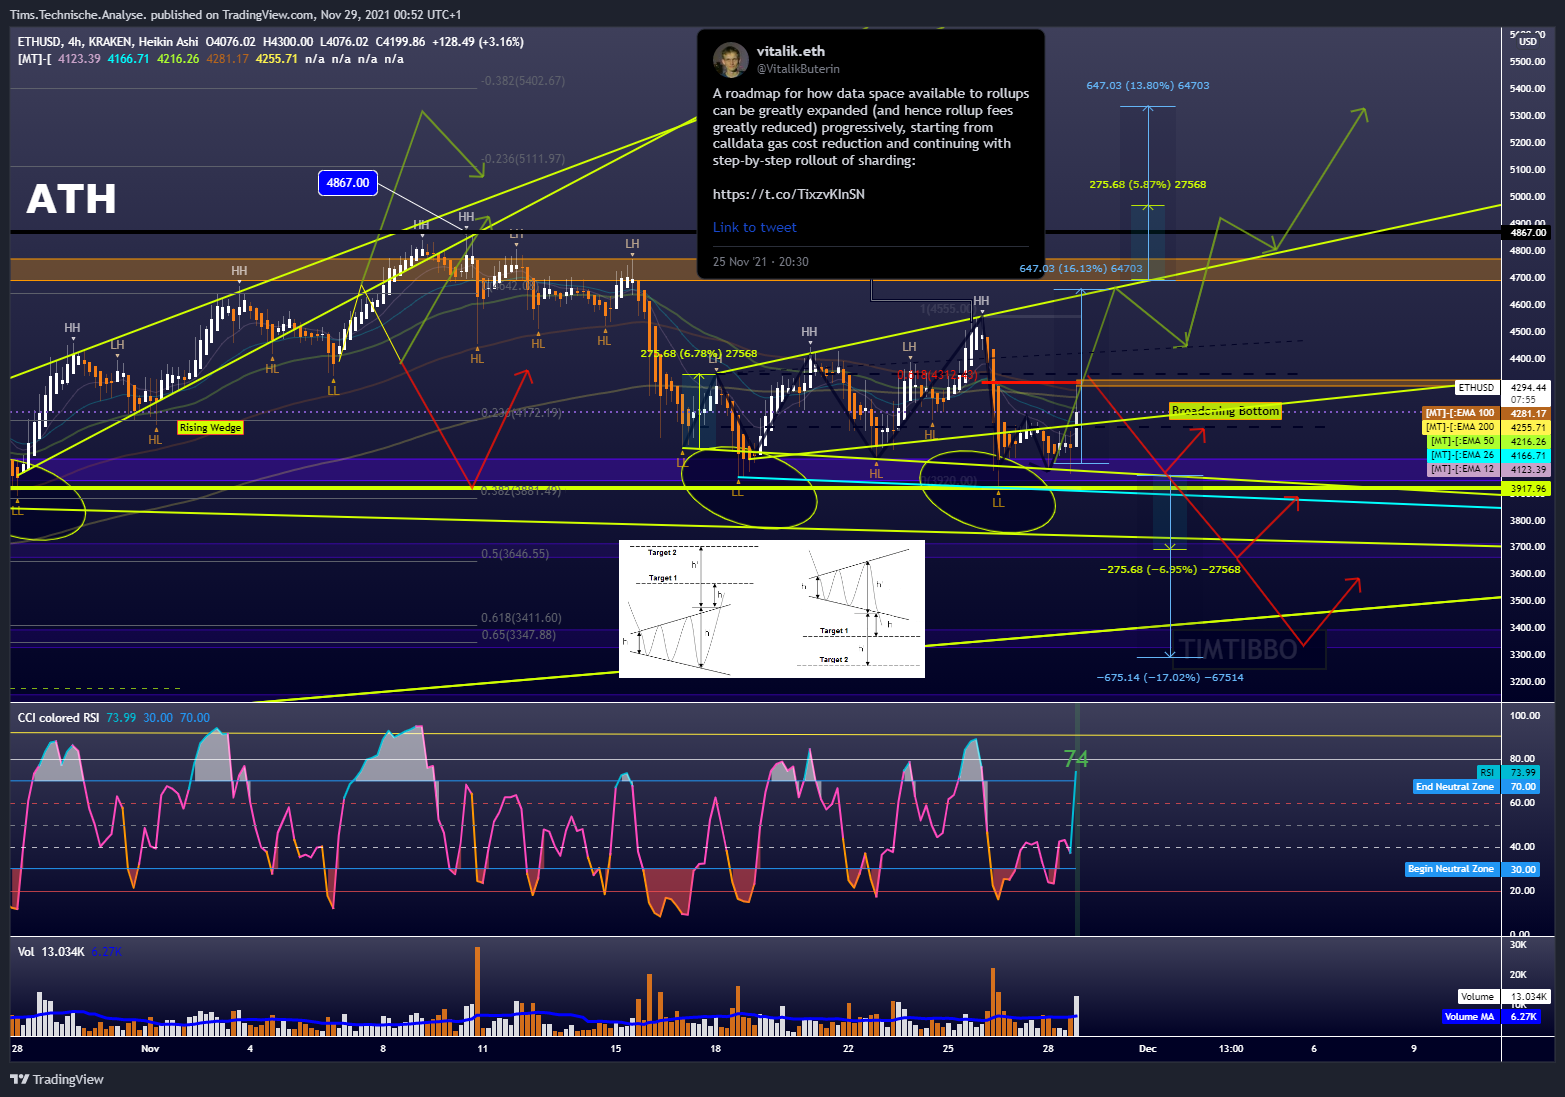The image size is (1565, 1097).
Task: Click the tweet timestamp 25 Nov '21 · 20:30
Action: click(x=760, y=262)
